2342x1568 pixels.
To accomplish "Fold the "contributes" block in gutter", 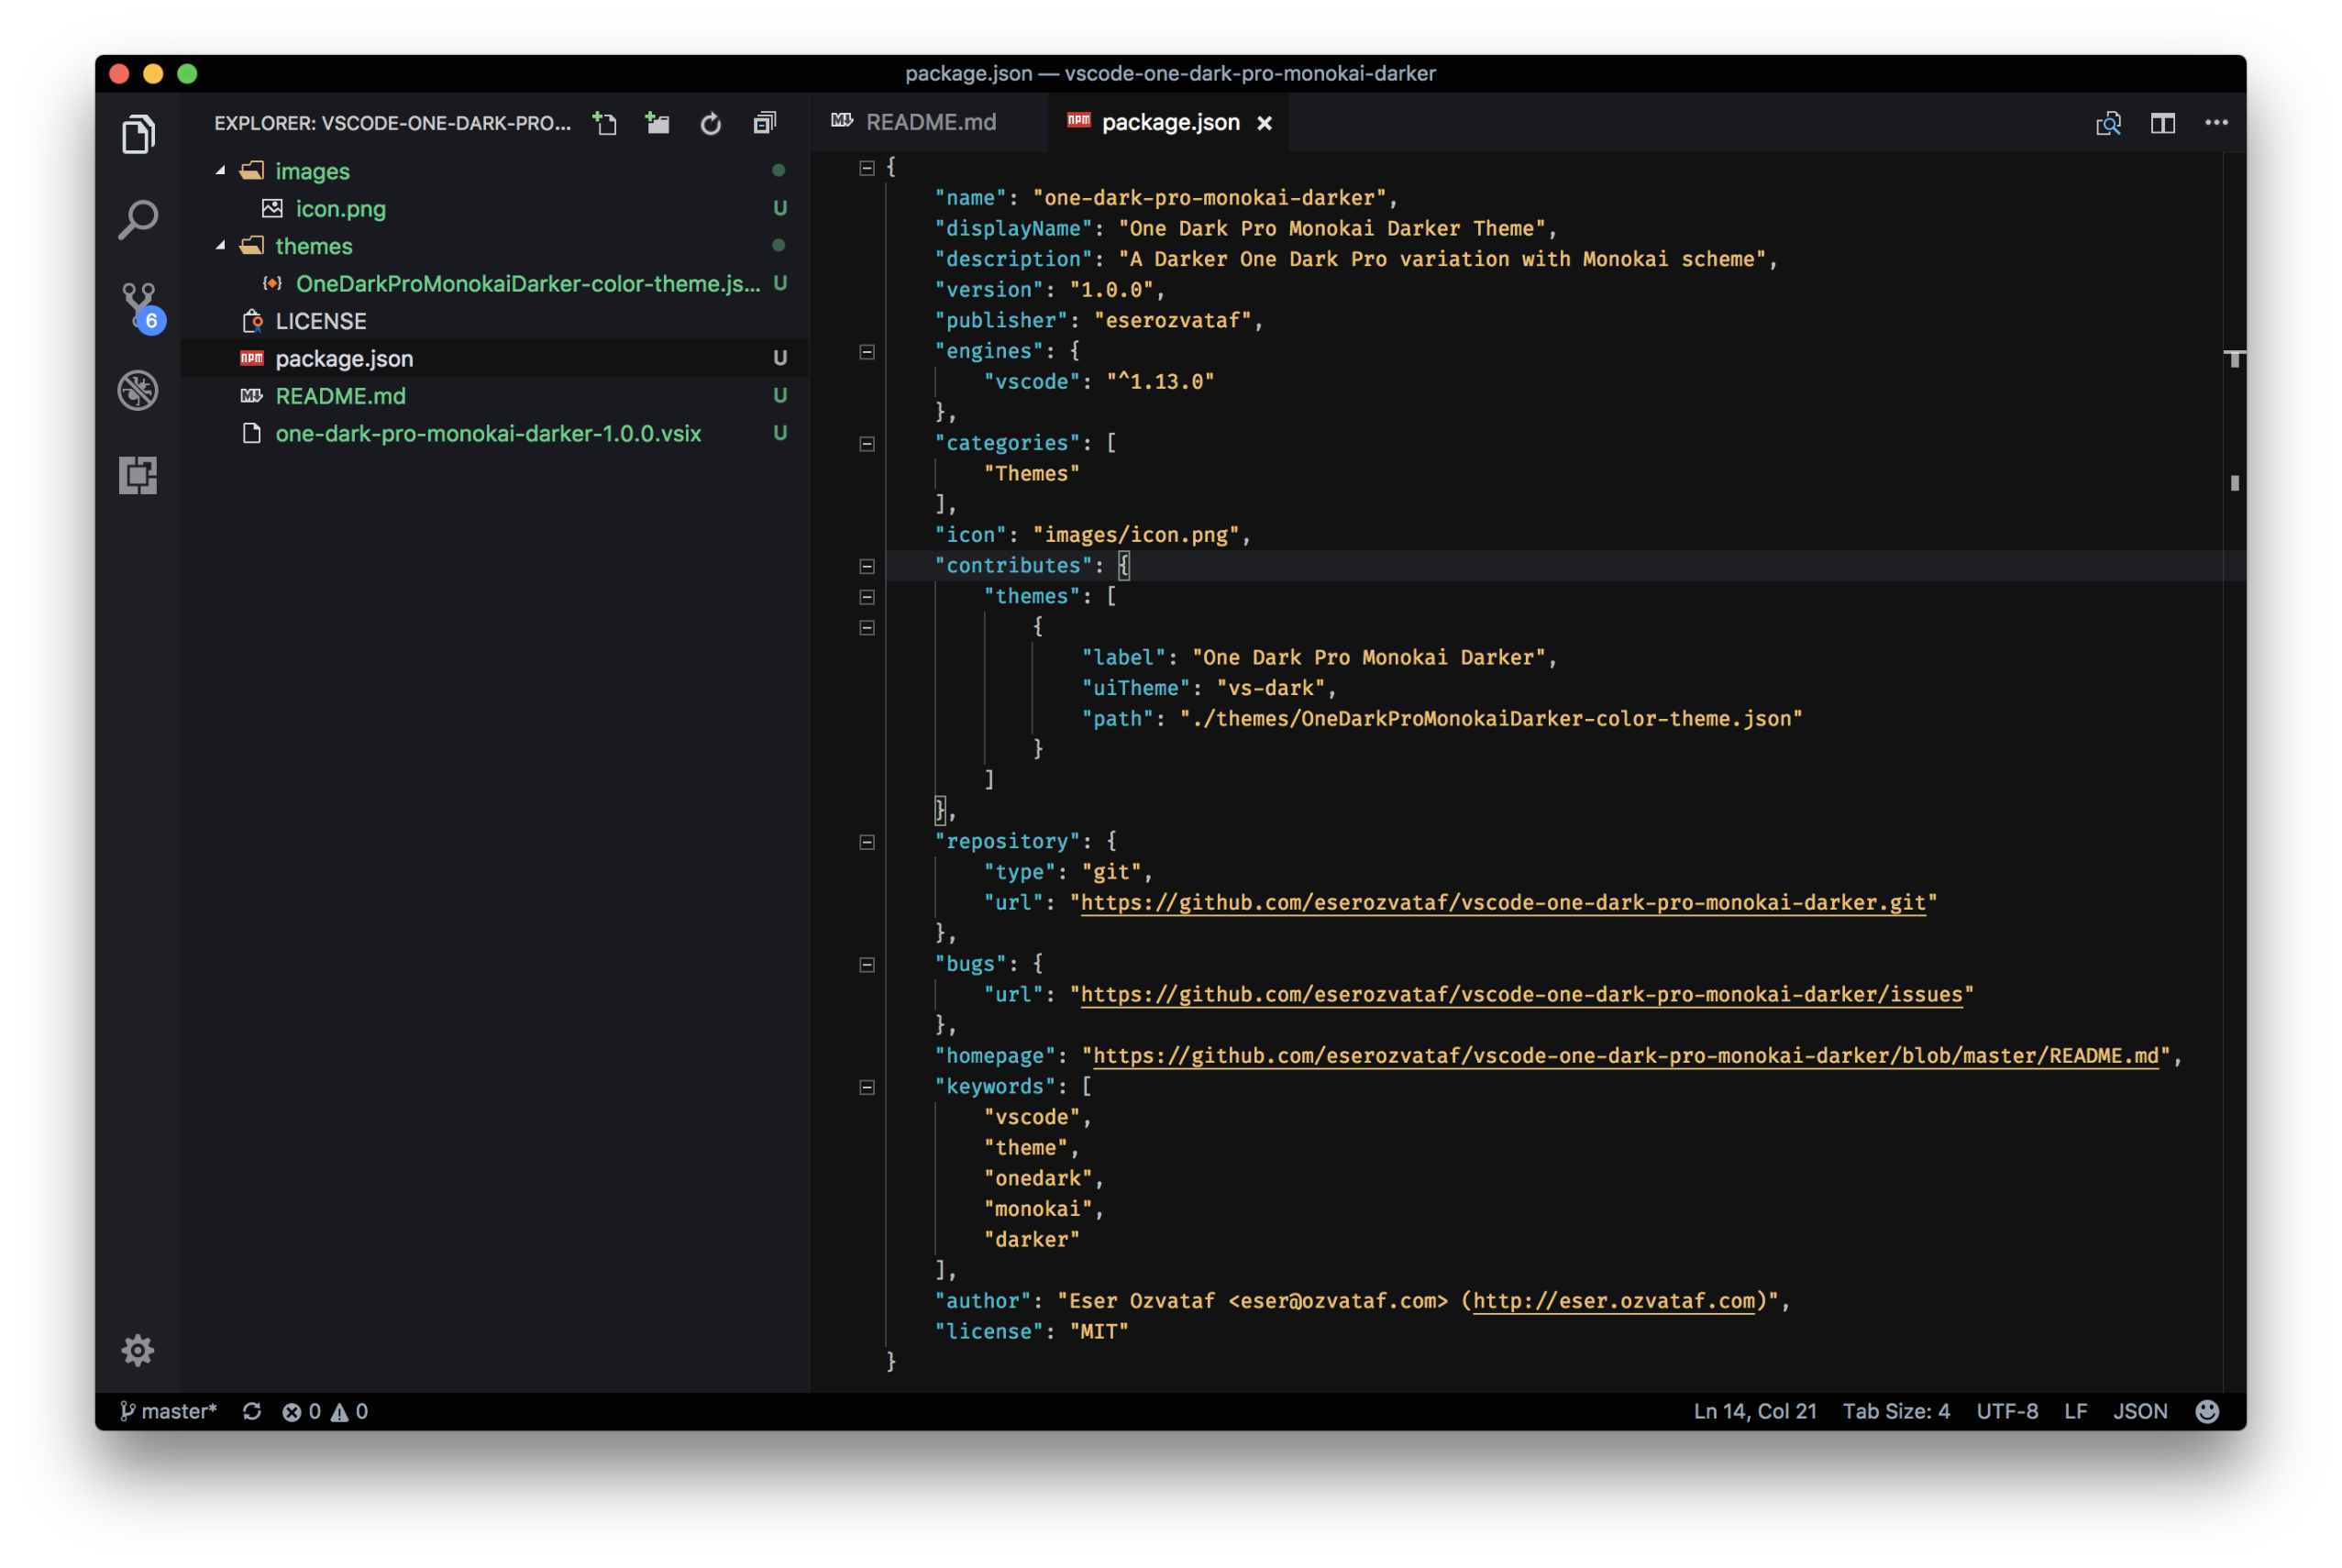I will (x=867, y=566).
